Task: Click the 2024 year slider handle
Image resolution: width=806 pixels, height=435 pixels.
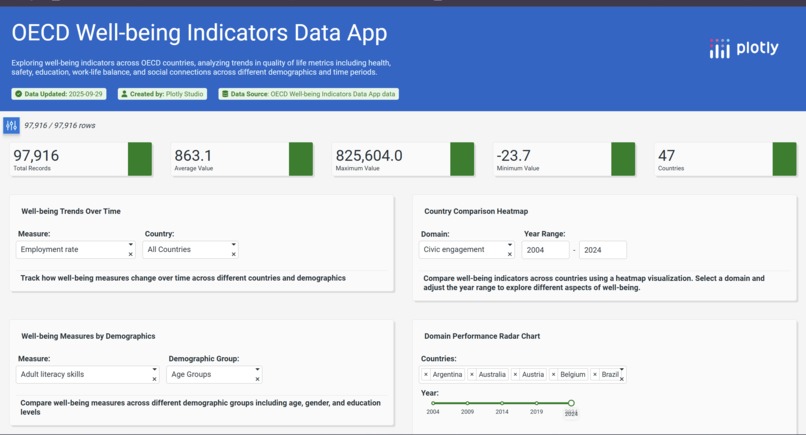Action: tap(571, 403)
